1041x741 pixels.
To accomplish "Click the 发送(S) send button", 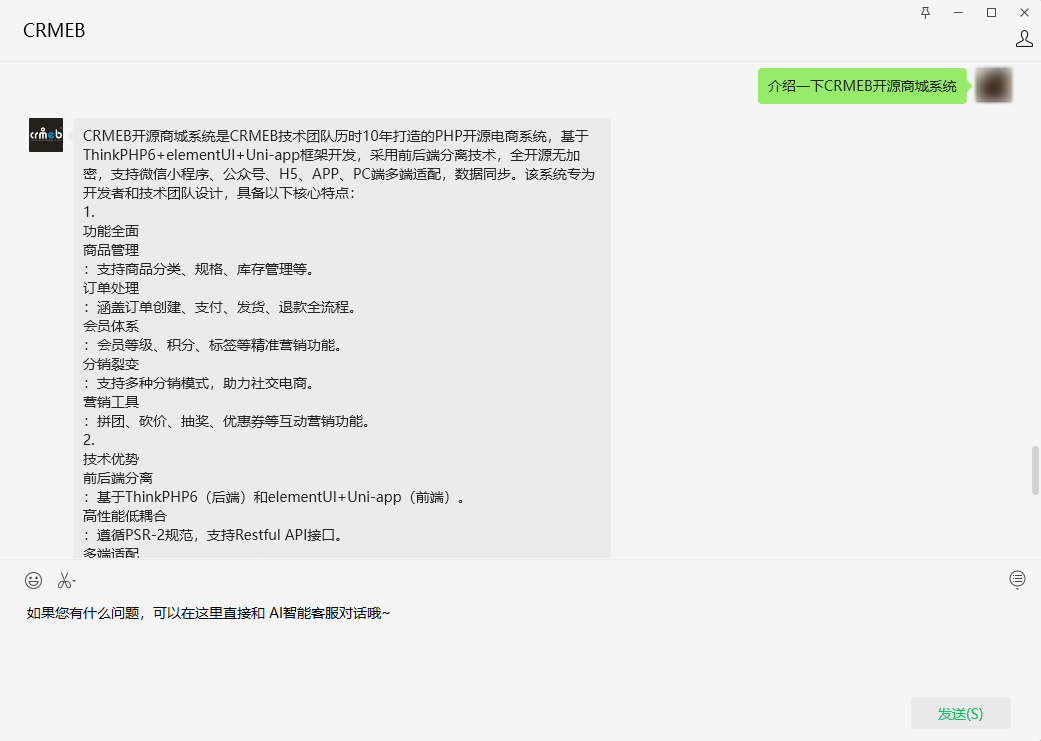I will (961, 713).
